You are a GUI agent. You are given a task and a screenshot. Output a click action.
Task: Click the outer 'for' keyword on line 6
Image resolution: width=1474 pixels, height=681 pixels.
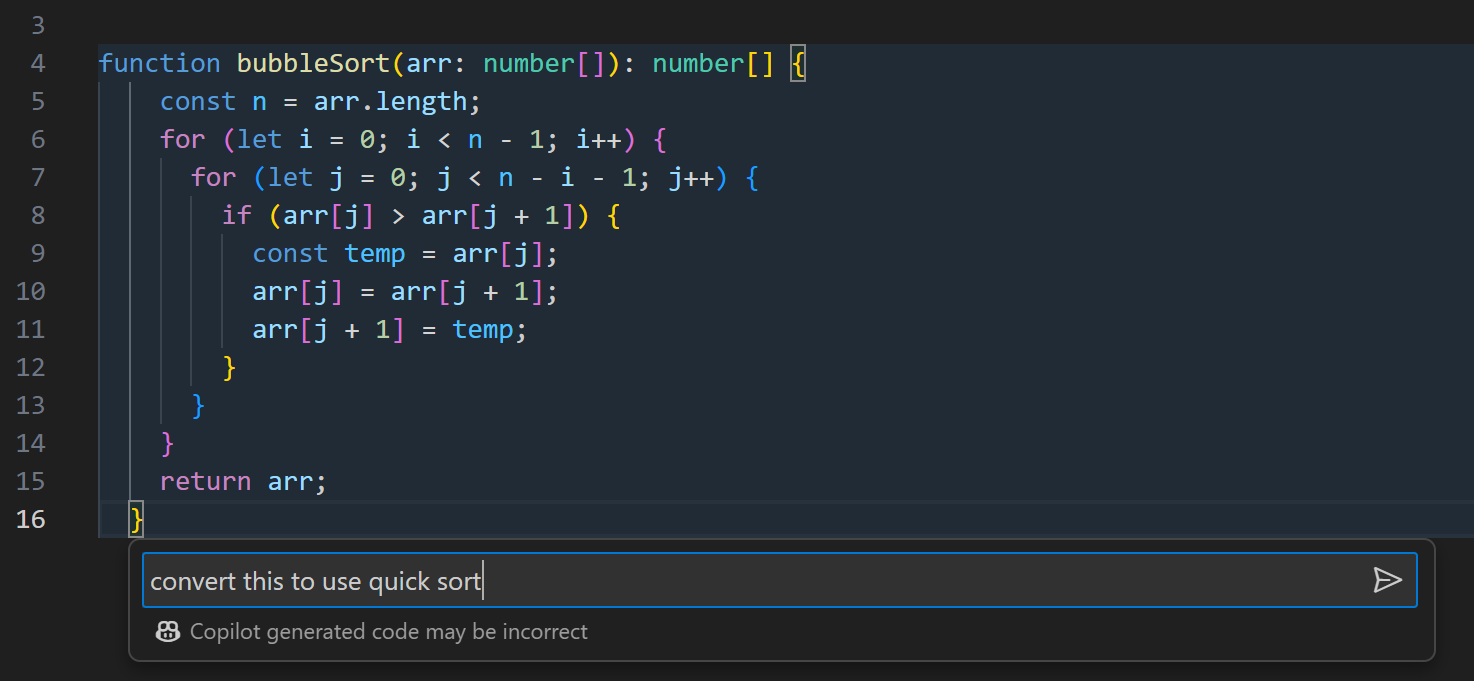pyautogui.click(x=182, y=138)
